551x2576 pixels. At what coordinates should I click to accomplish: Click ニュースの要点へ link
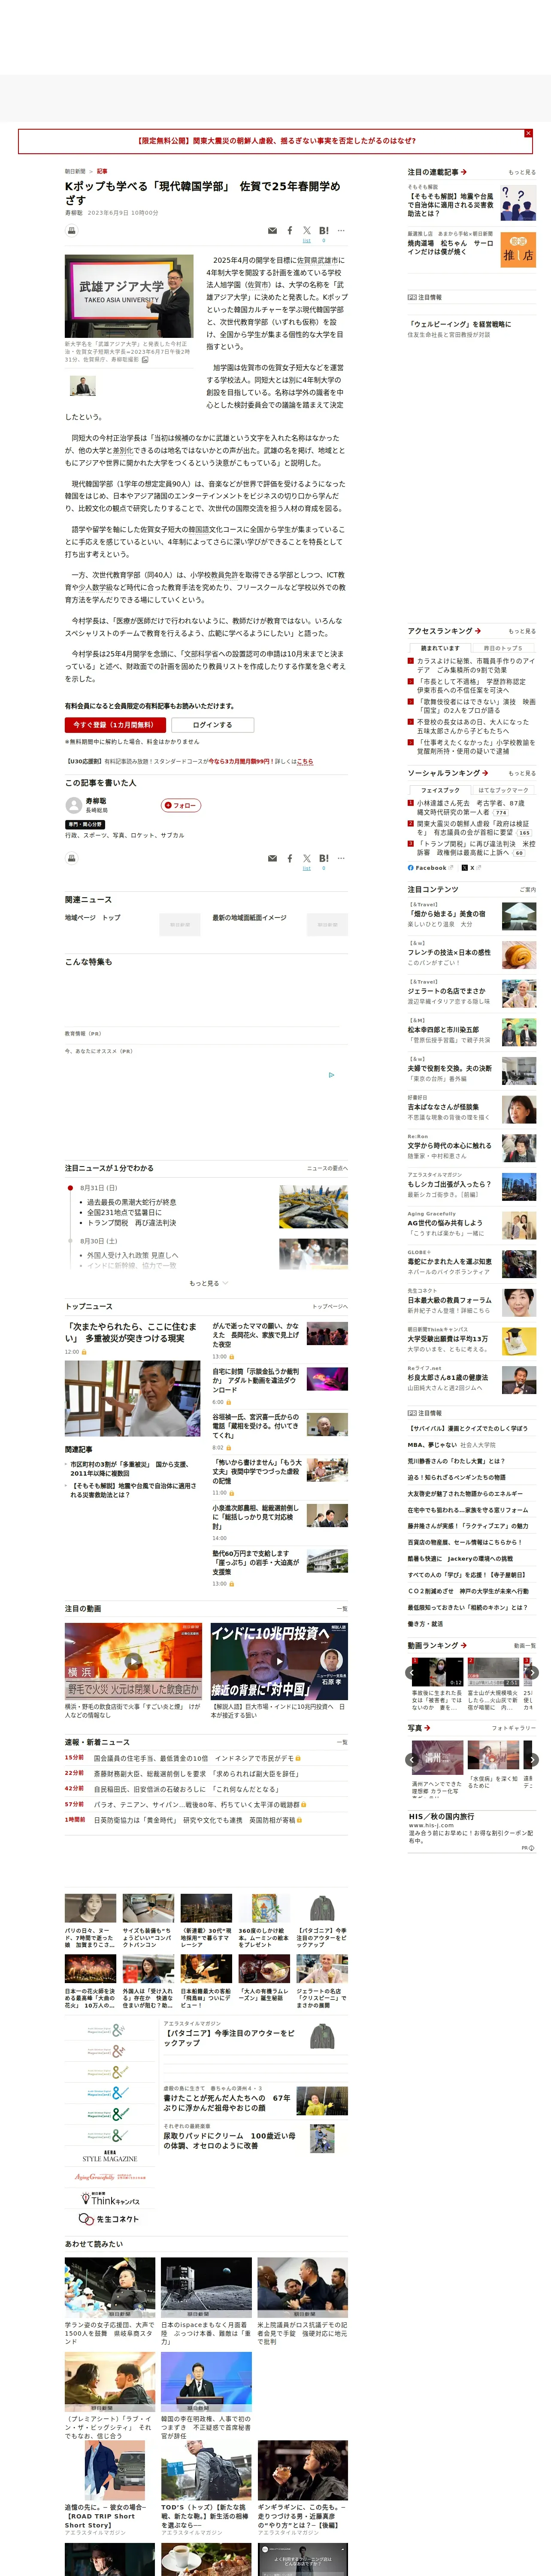coord(327,1168)
